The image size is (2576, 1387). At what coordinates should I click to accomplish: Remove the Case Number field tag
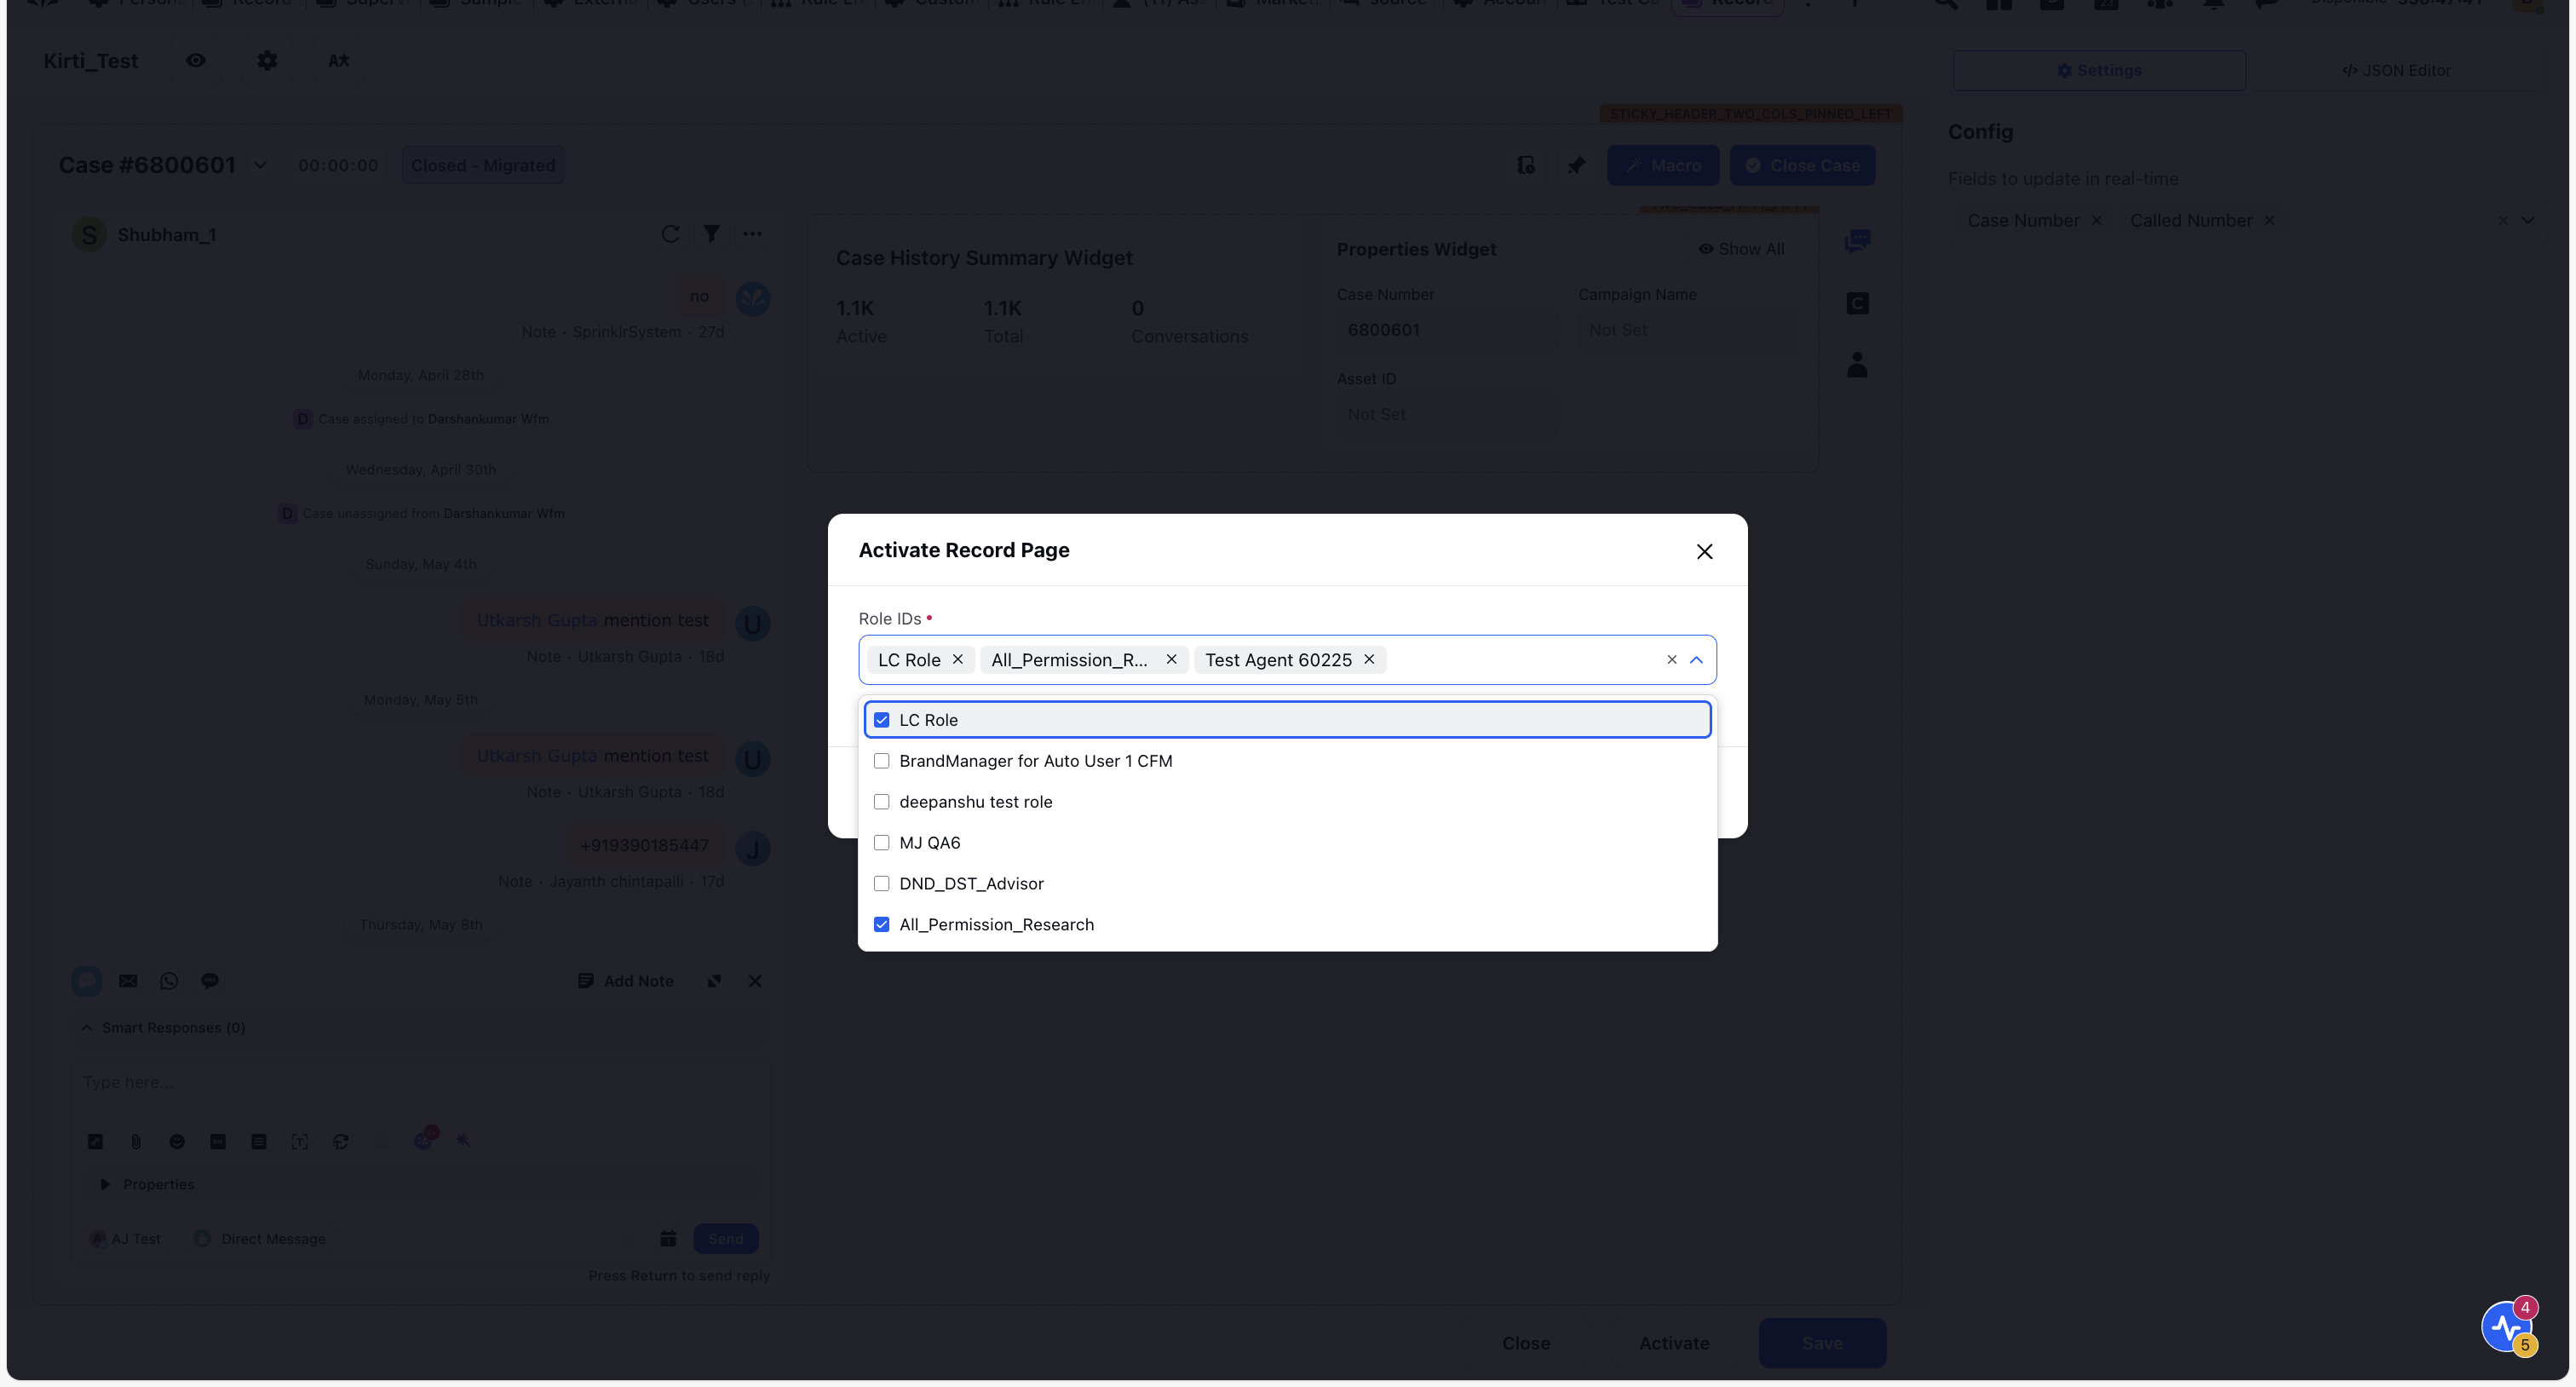(x=2096, y=220)
